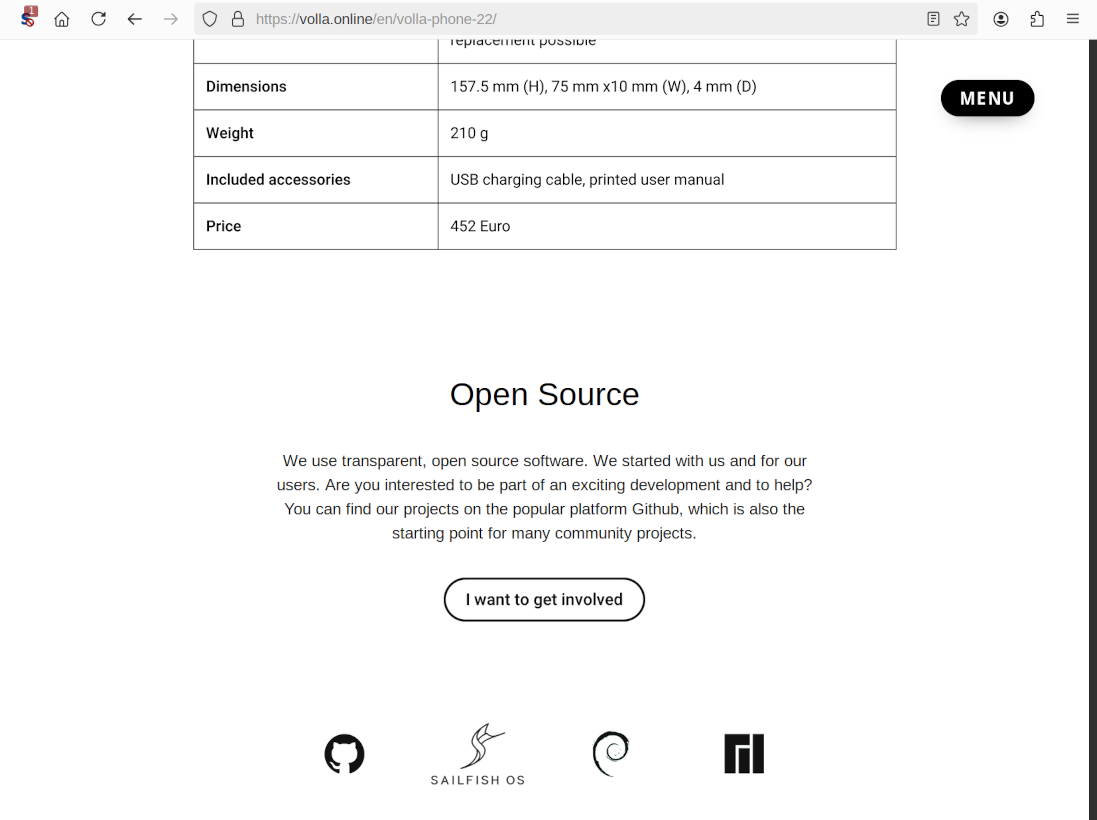The width and height of the screenshot is (1097, 820).
Task: Click the red-badged extension icon at top-left
Action: 28,17
